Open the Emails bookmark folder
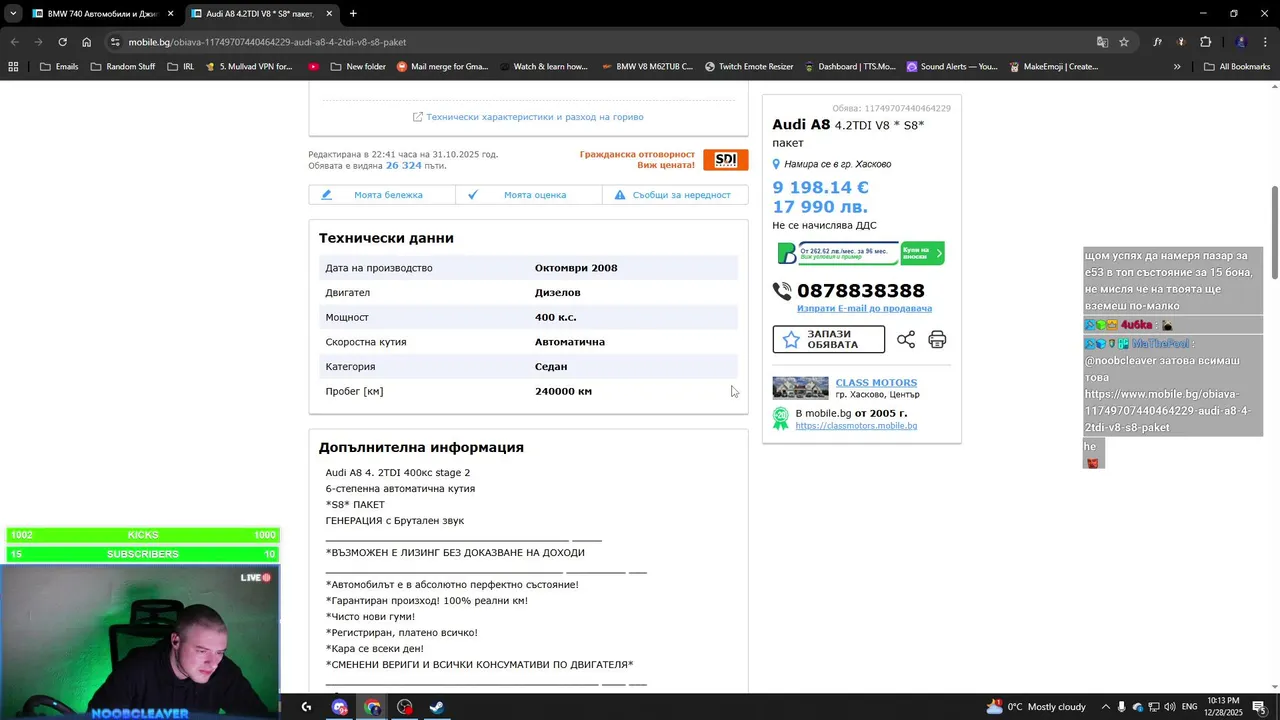The width and height of the screenshot is (1280, 720). 59,67
